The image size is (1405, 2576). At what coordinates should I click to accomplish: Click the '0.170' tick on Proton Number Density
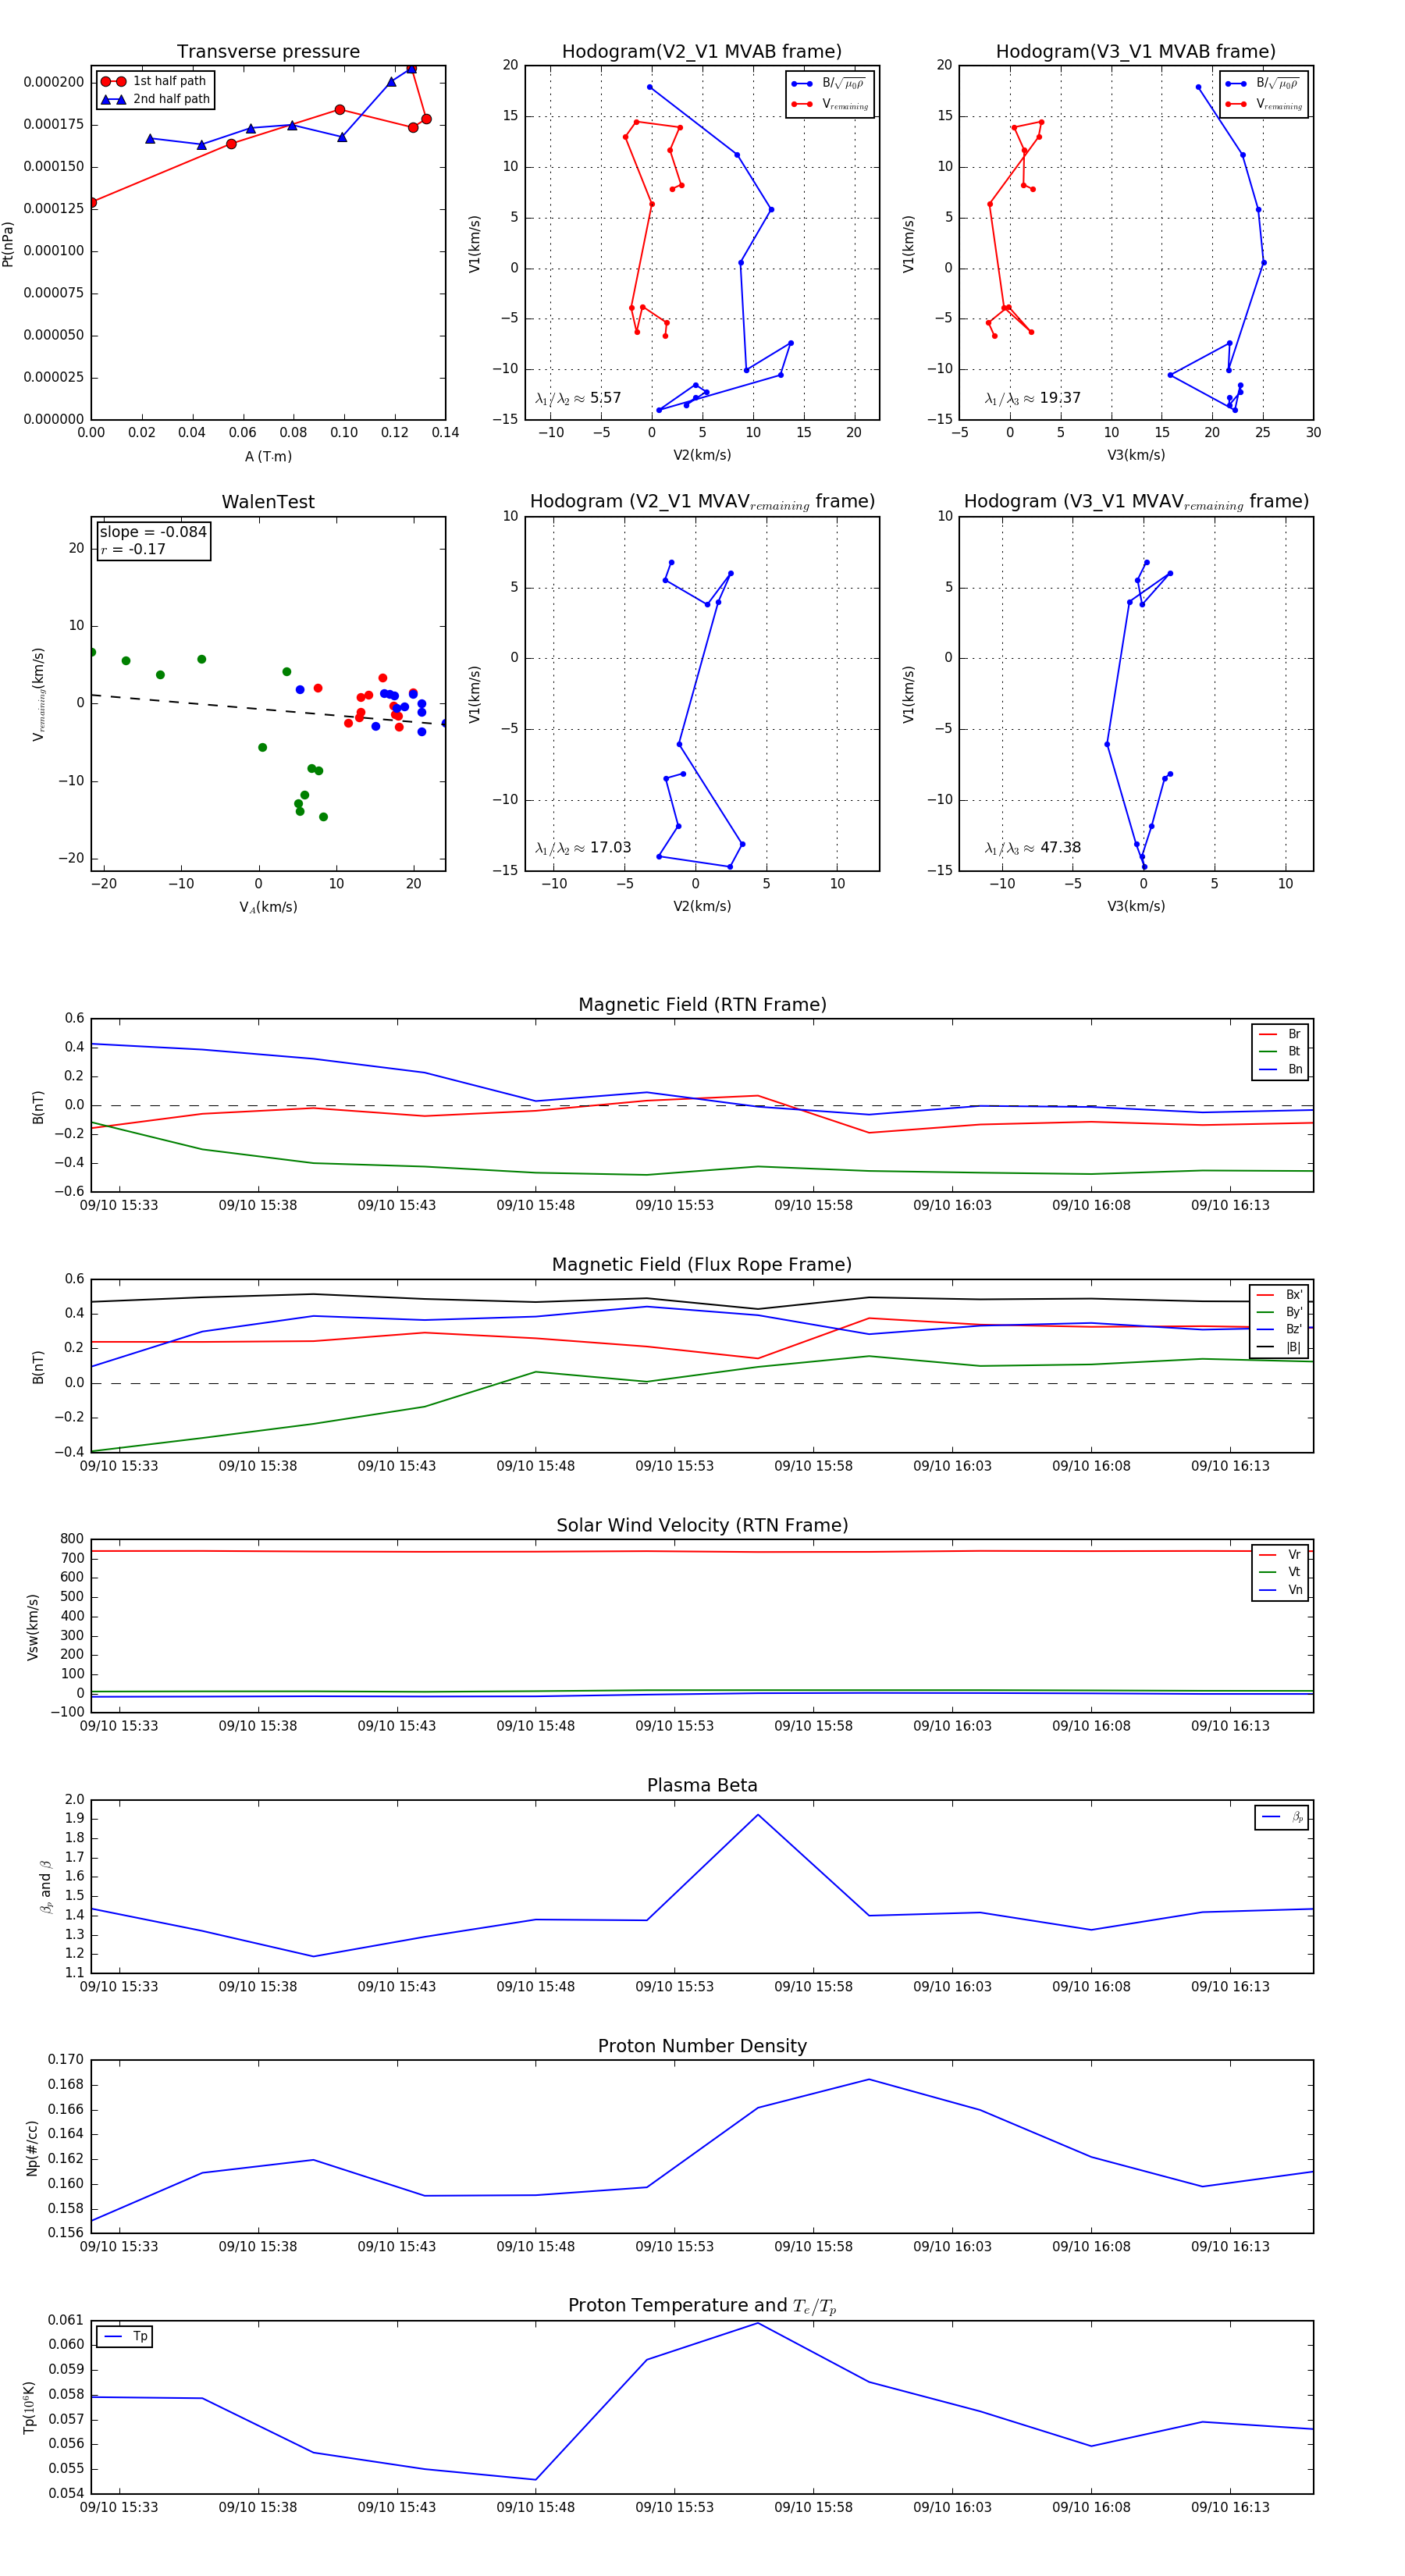click(x=66, y=2059)
